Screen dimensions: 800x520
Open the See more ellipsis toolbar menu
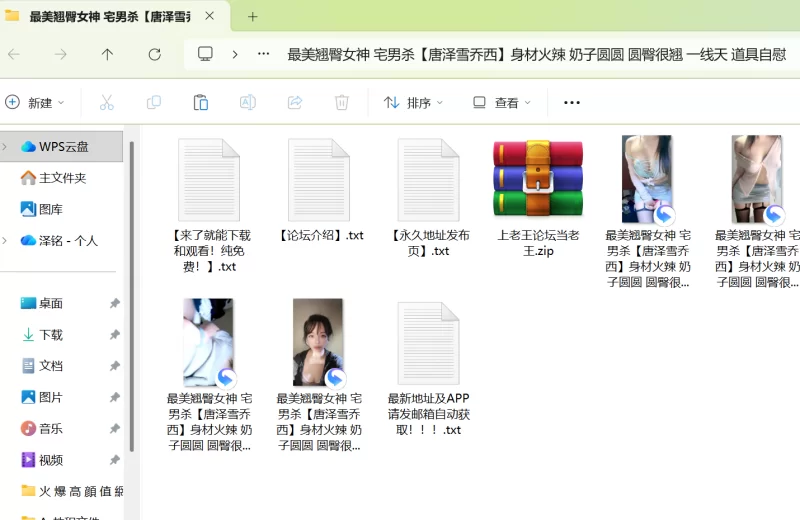point(572,102)
